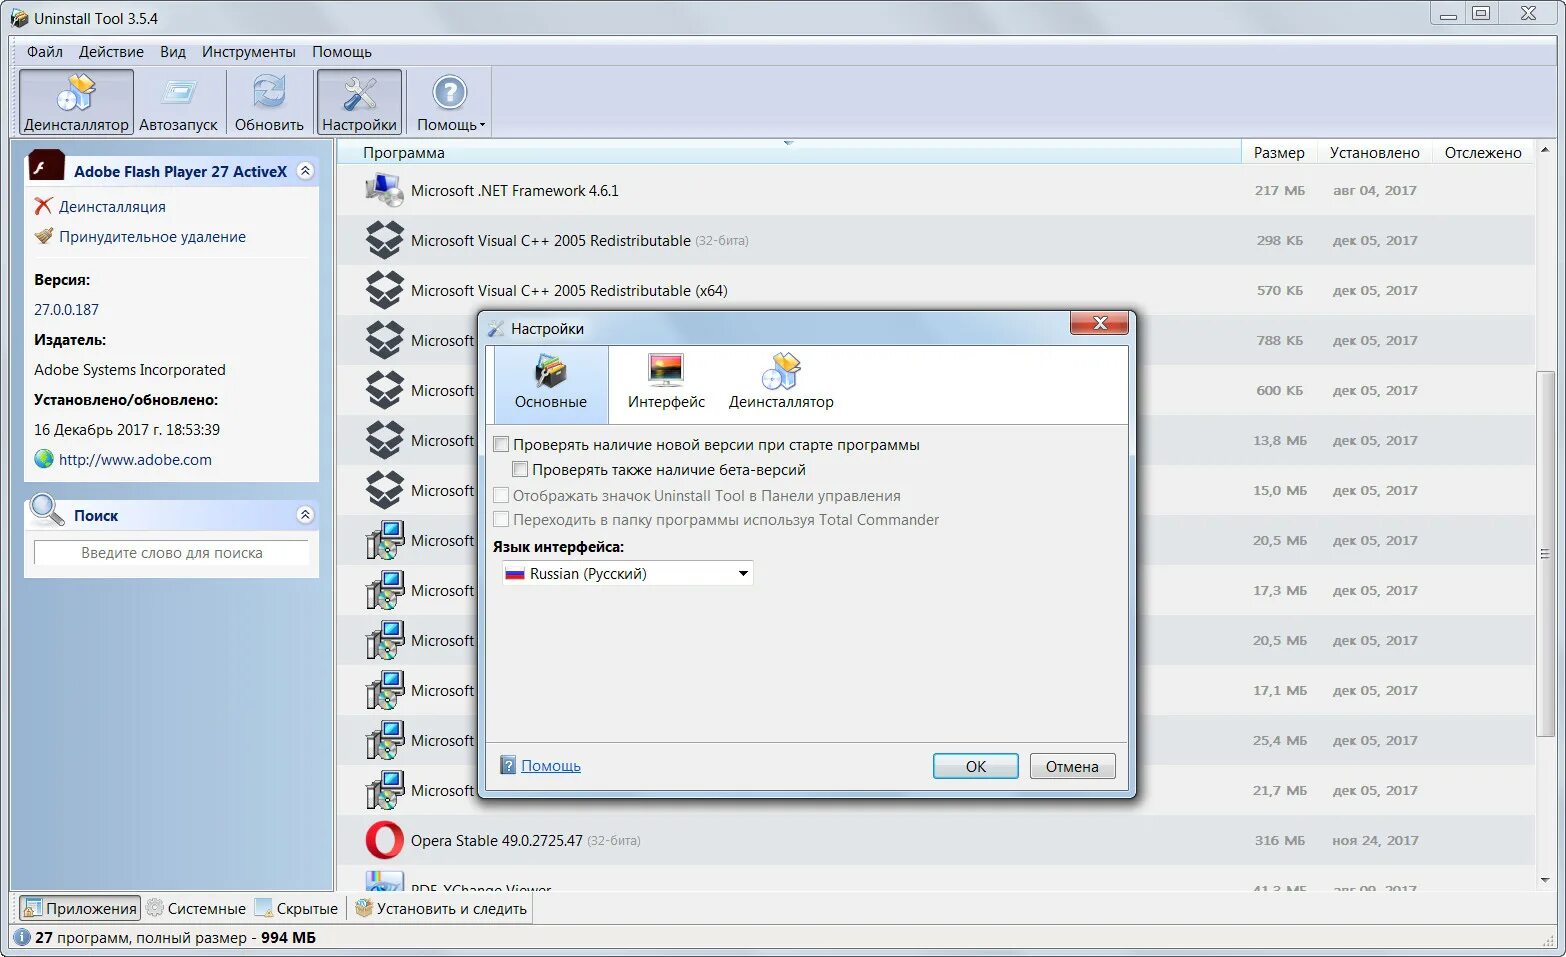The image size is (1566, 957).
Task: Open the Помощь toolbar dropdown
Action: click(450, 102)
